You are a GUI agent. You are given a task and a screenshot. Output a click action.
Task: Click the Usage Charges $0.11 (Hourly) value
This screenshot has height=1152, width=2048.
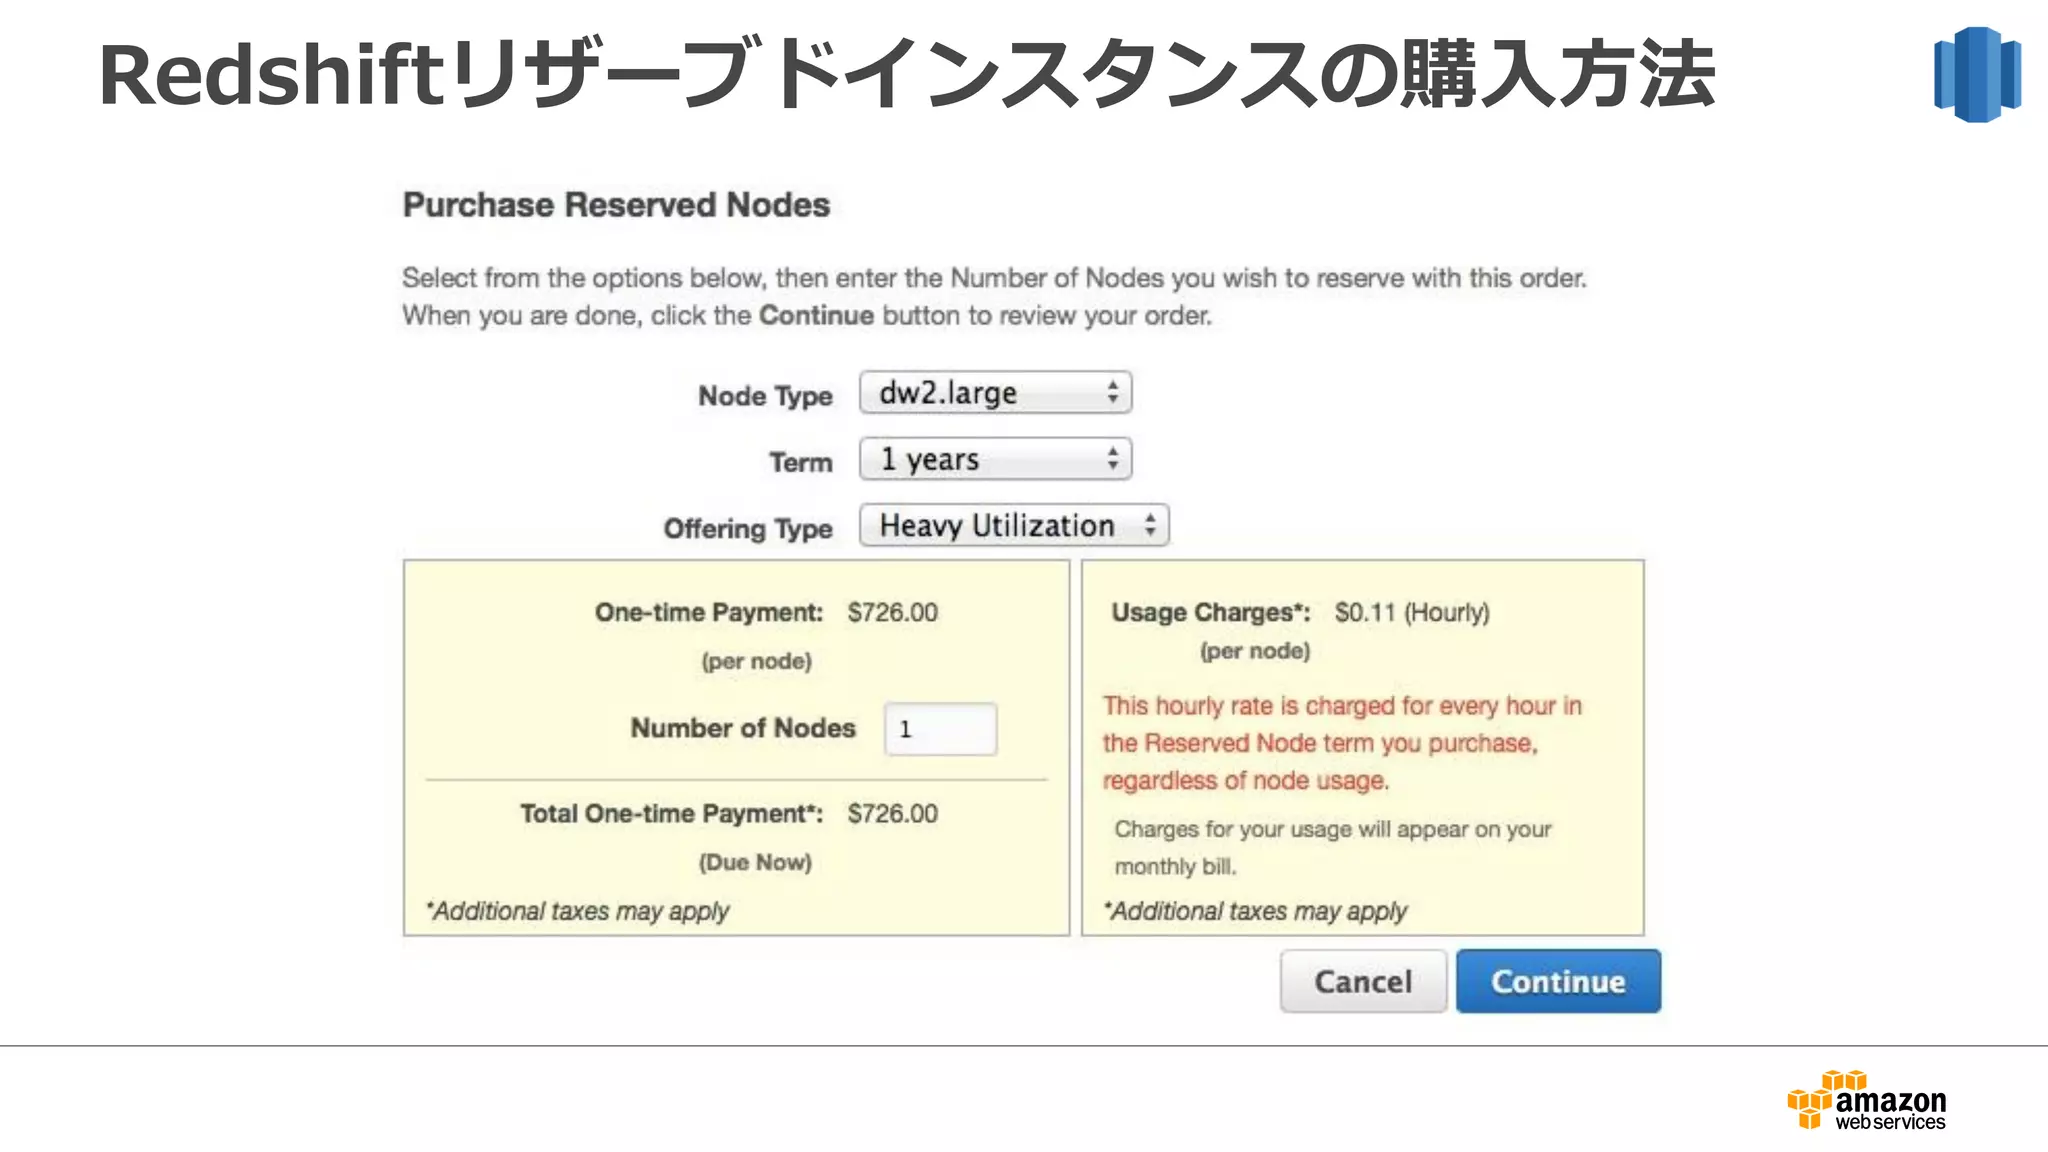click(1411, 612)
